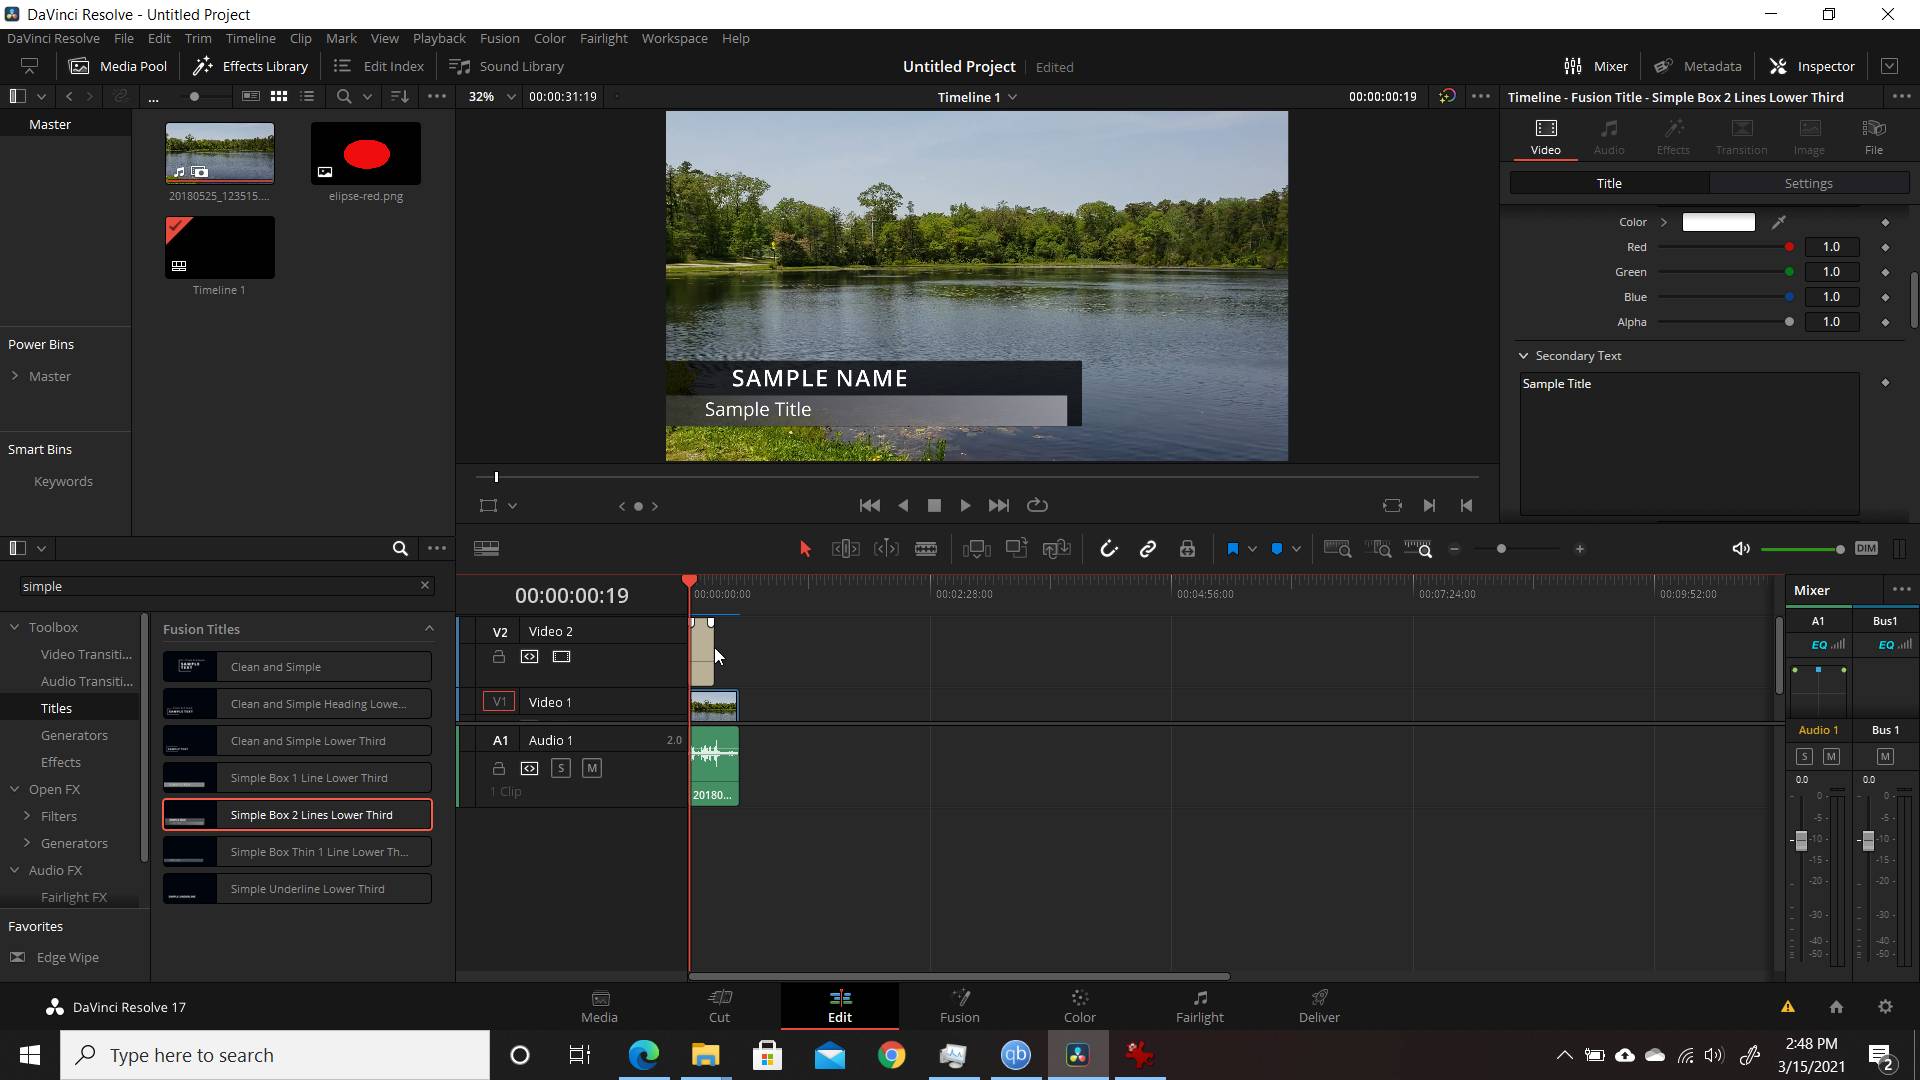
Task: Click the blue Marker icon
Action: tap(1277, 549)
